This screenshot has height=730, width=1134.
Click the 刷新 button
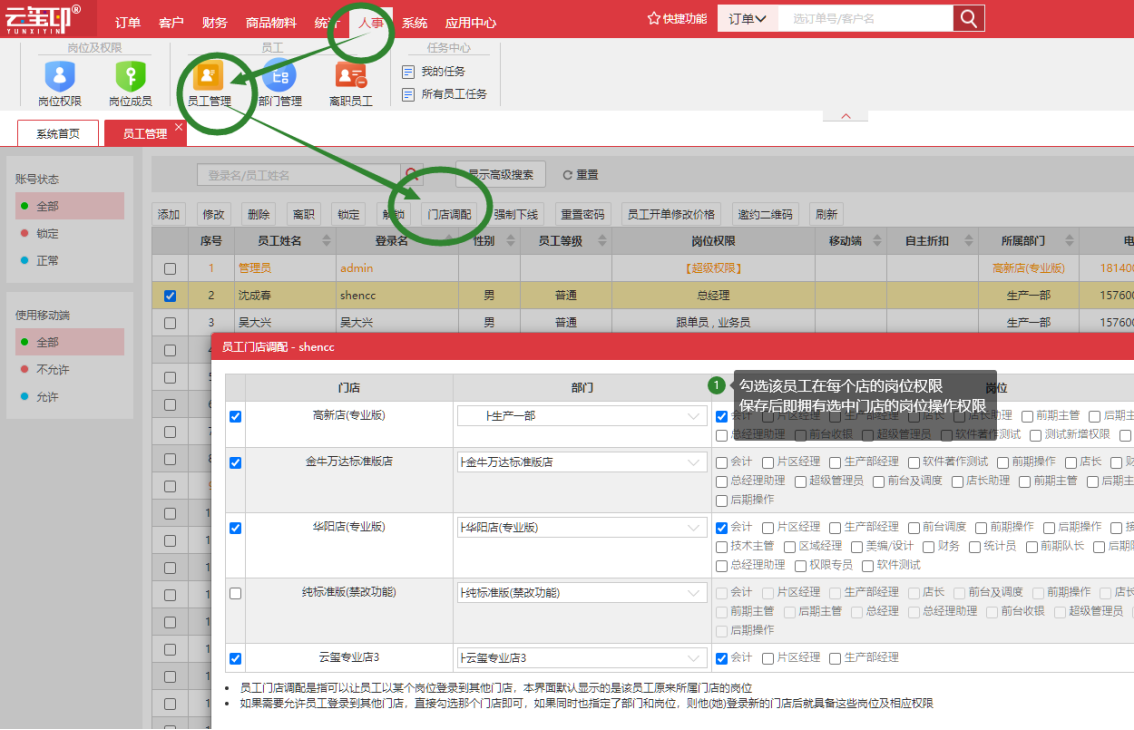pyautogui.click(x=826, y=214)
